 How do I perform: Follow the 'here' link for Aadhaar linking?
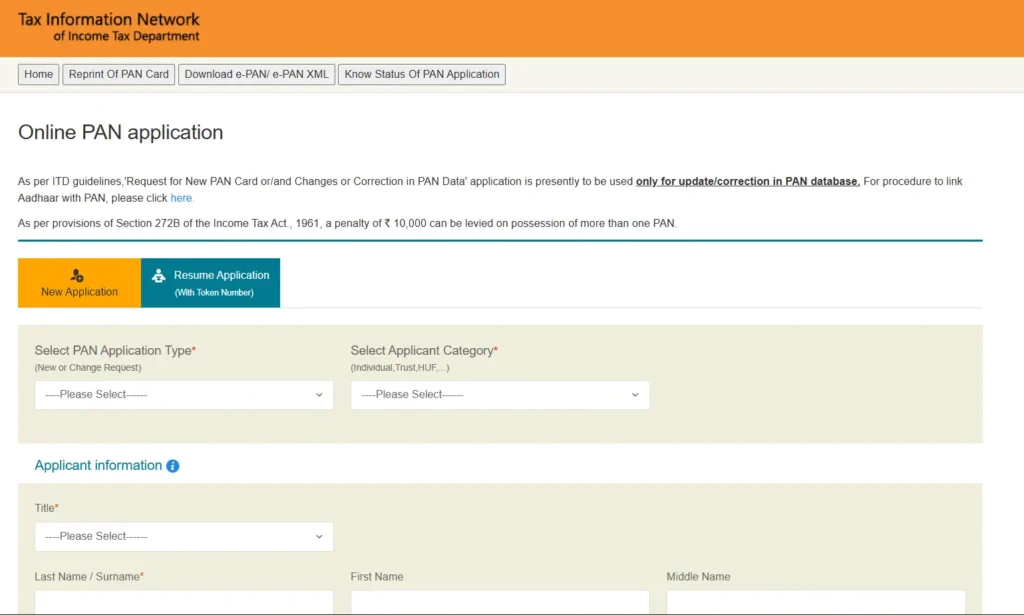pyautogui.click(x=181, y=198)
